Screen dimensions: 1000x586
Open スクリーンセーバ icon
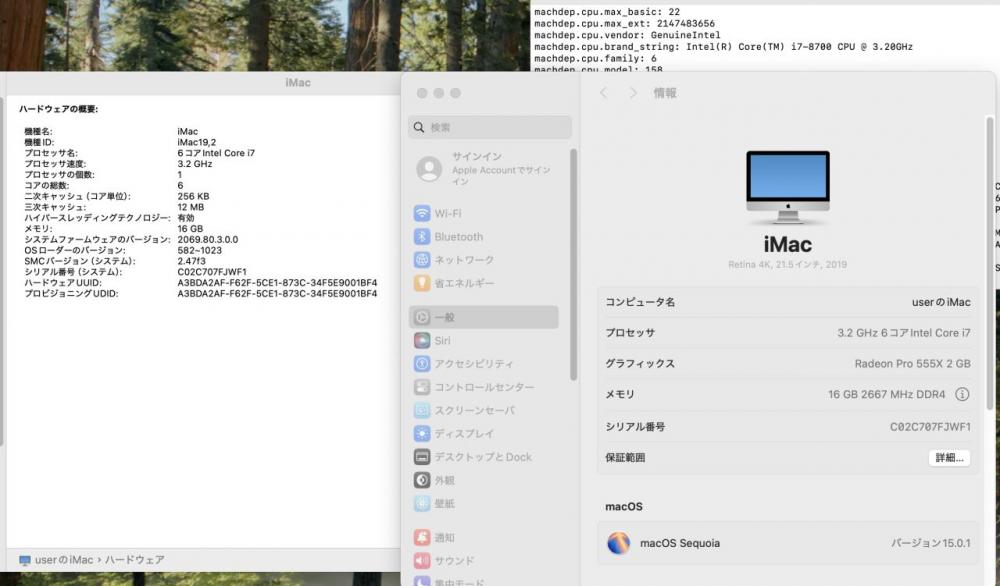click(x=422, y=410)
